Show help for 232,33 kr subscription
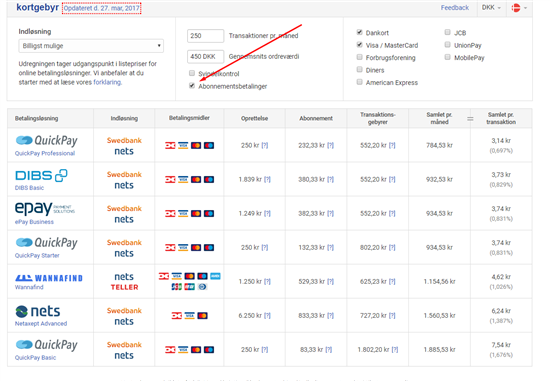Image resolution: width=550 pixels, height=381 pixels. tap(330, 145)
